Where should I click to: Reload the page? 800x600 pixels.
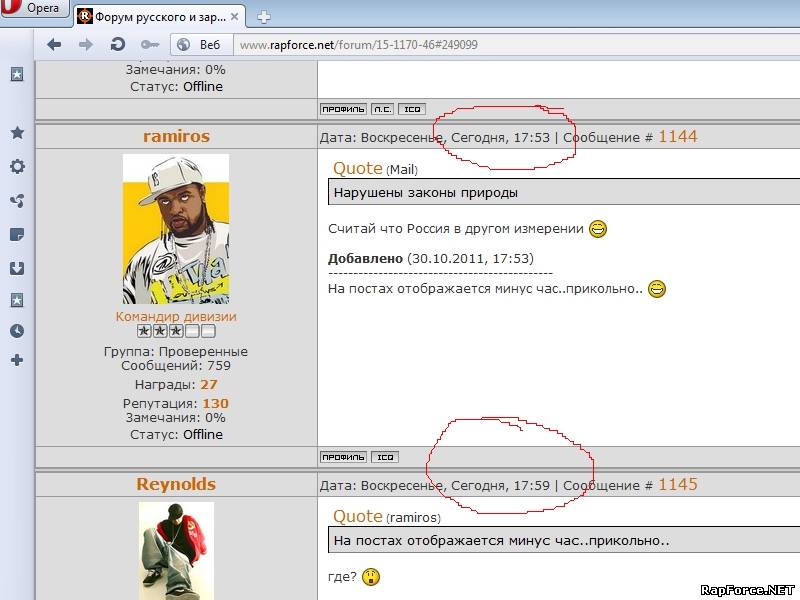pyautogui.click(x=118, y=45)
